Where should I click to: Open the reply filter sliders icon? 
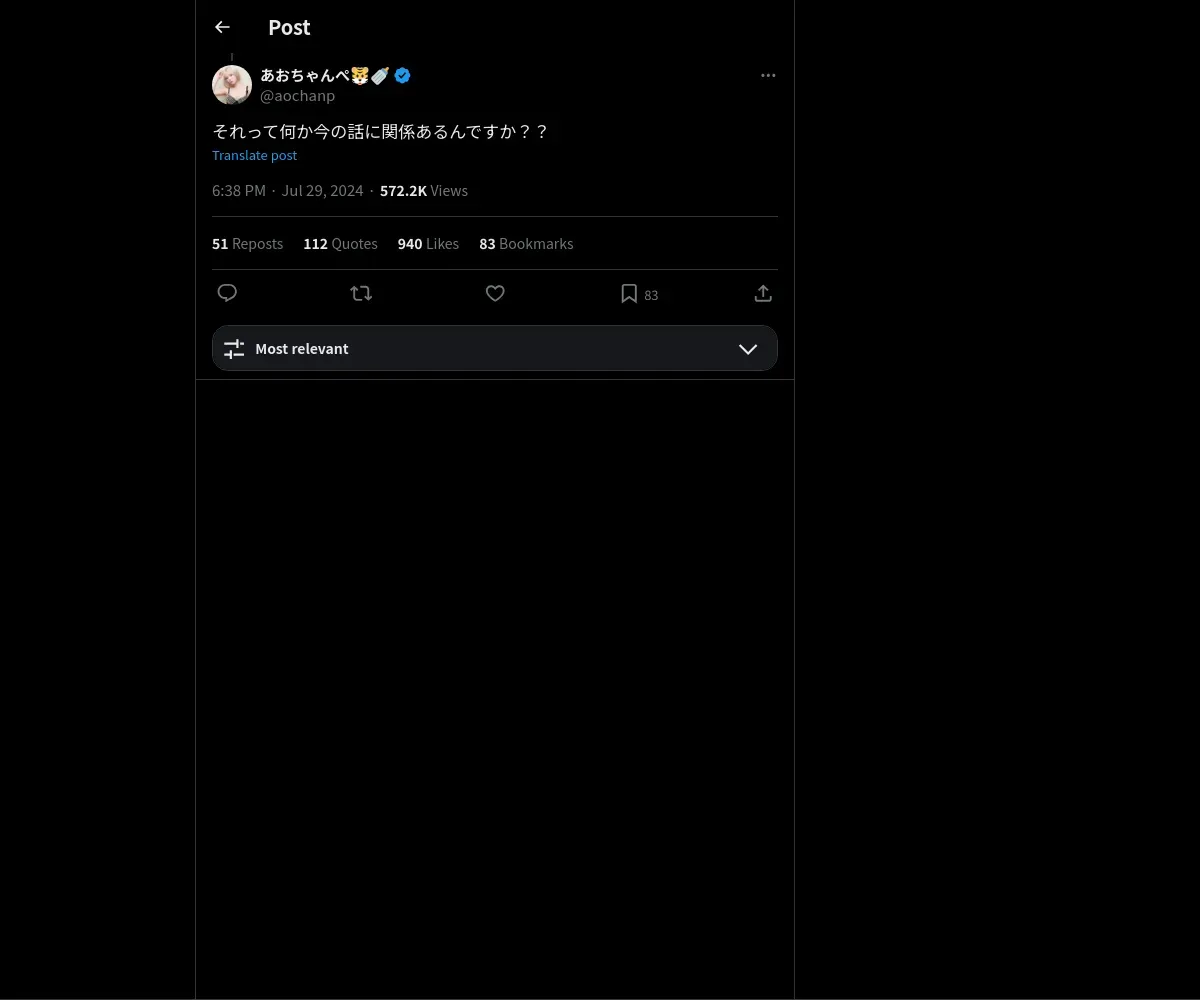(234, 349)
